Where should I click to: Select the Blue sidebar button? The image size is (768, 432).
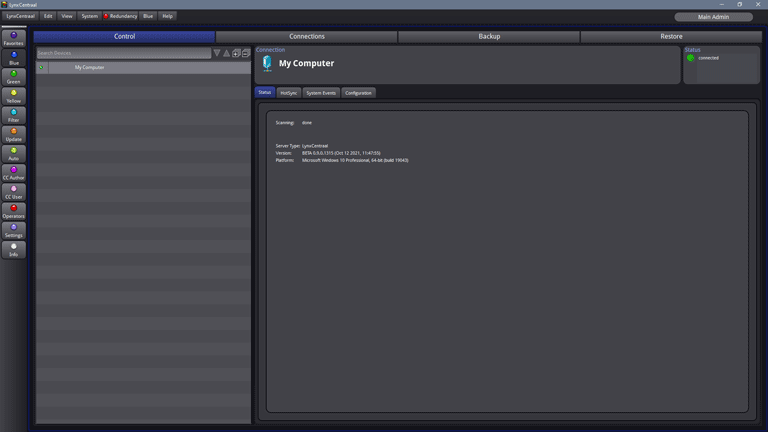13,58
